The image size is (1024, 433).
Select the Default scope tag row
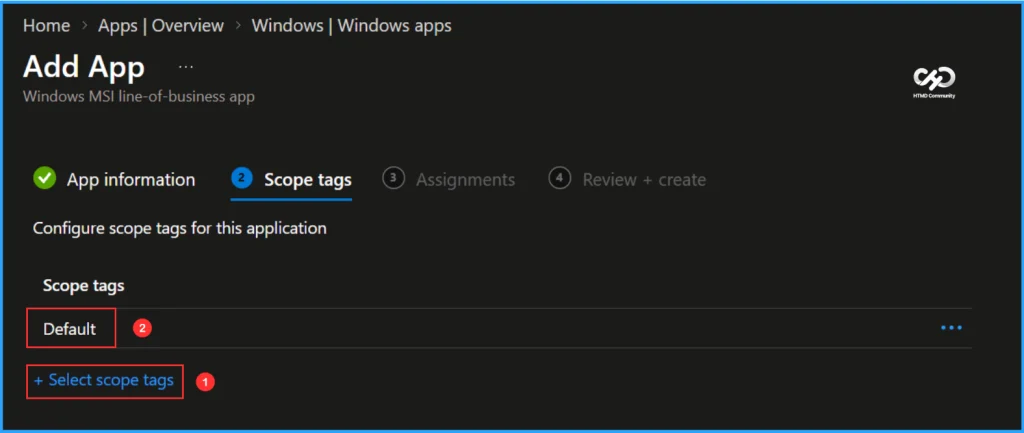pos(499,329)
